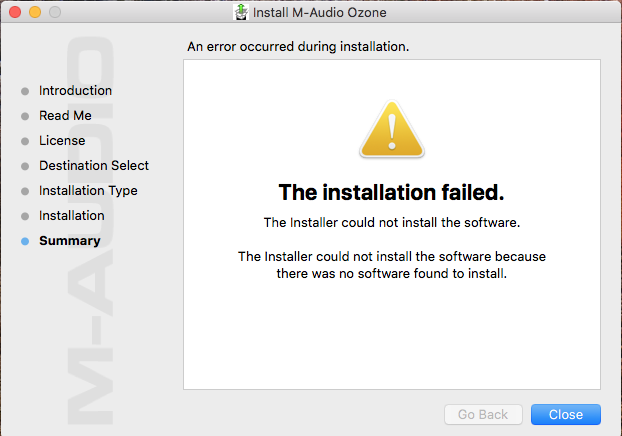622x436 pixels.
Task: Click the yellow warning triangle icon
Action: pos(392,130)
